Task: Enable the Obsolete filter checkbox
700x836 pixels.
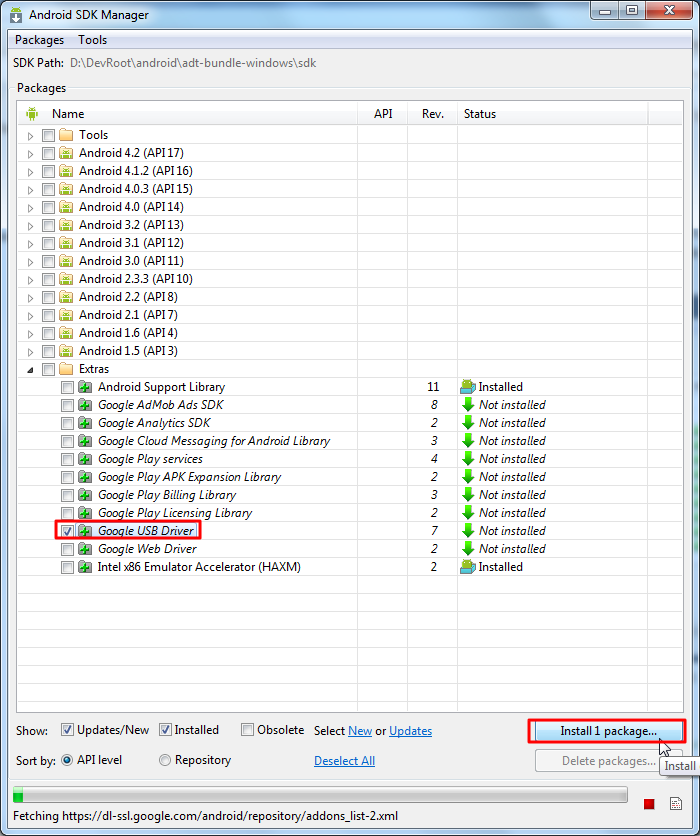Action: [x=247, y=729]
